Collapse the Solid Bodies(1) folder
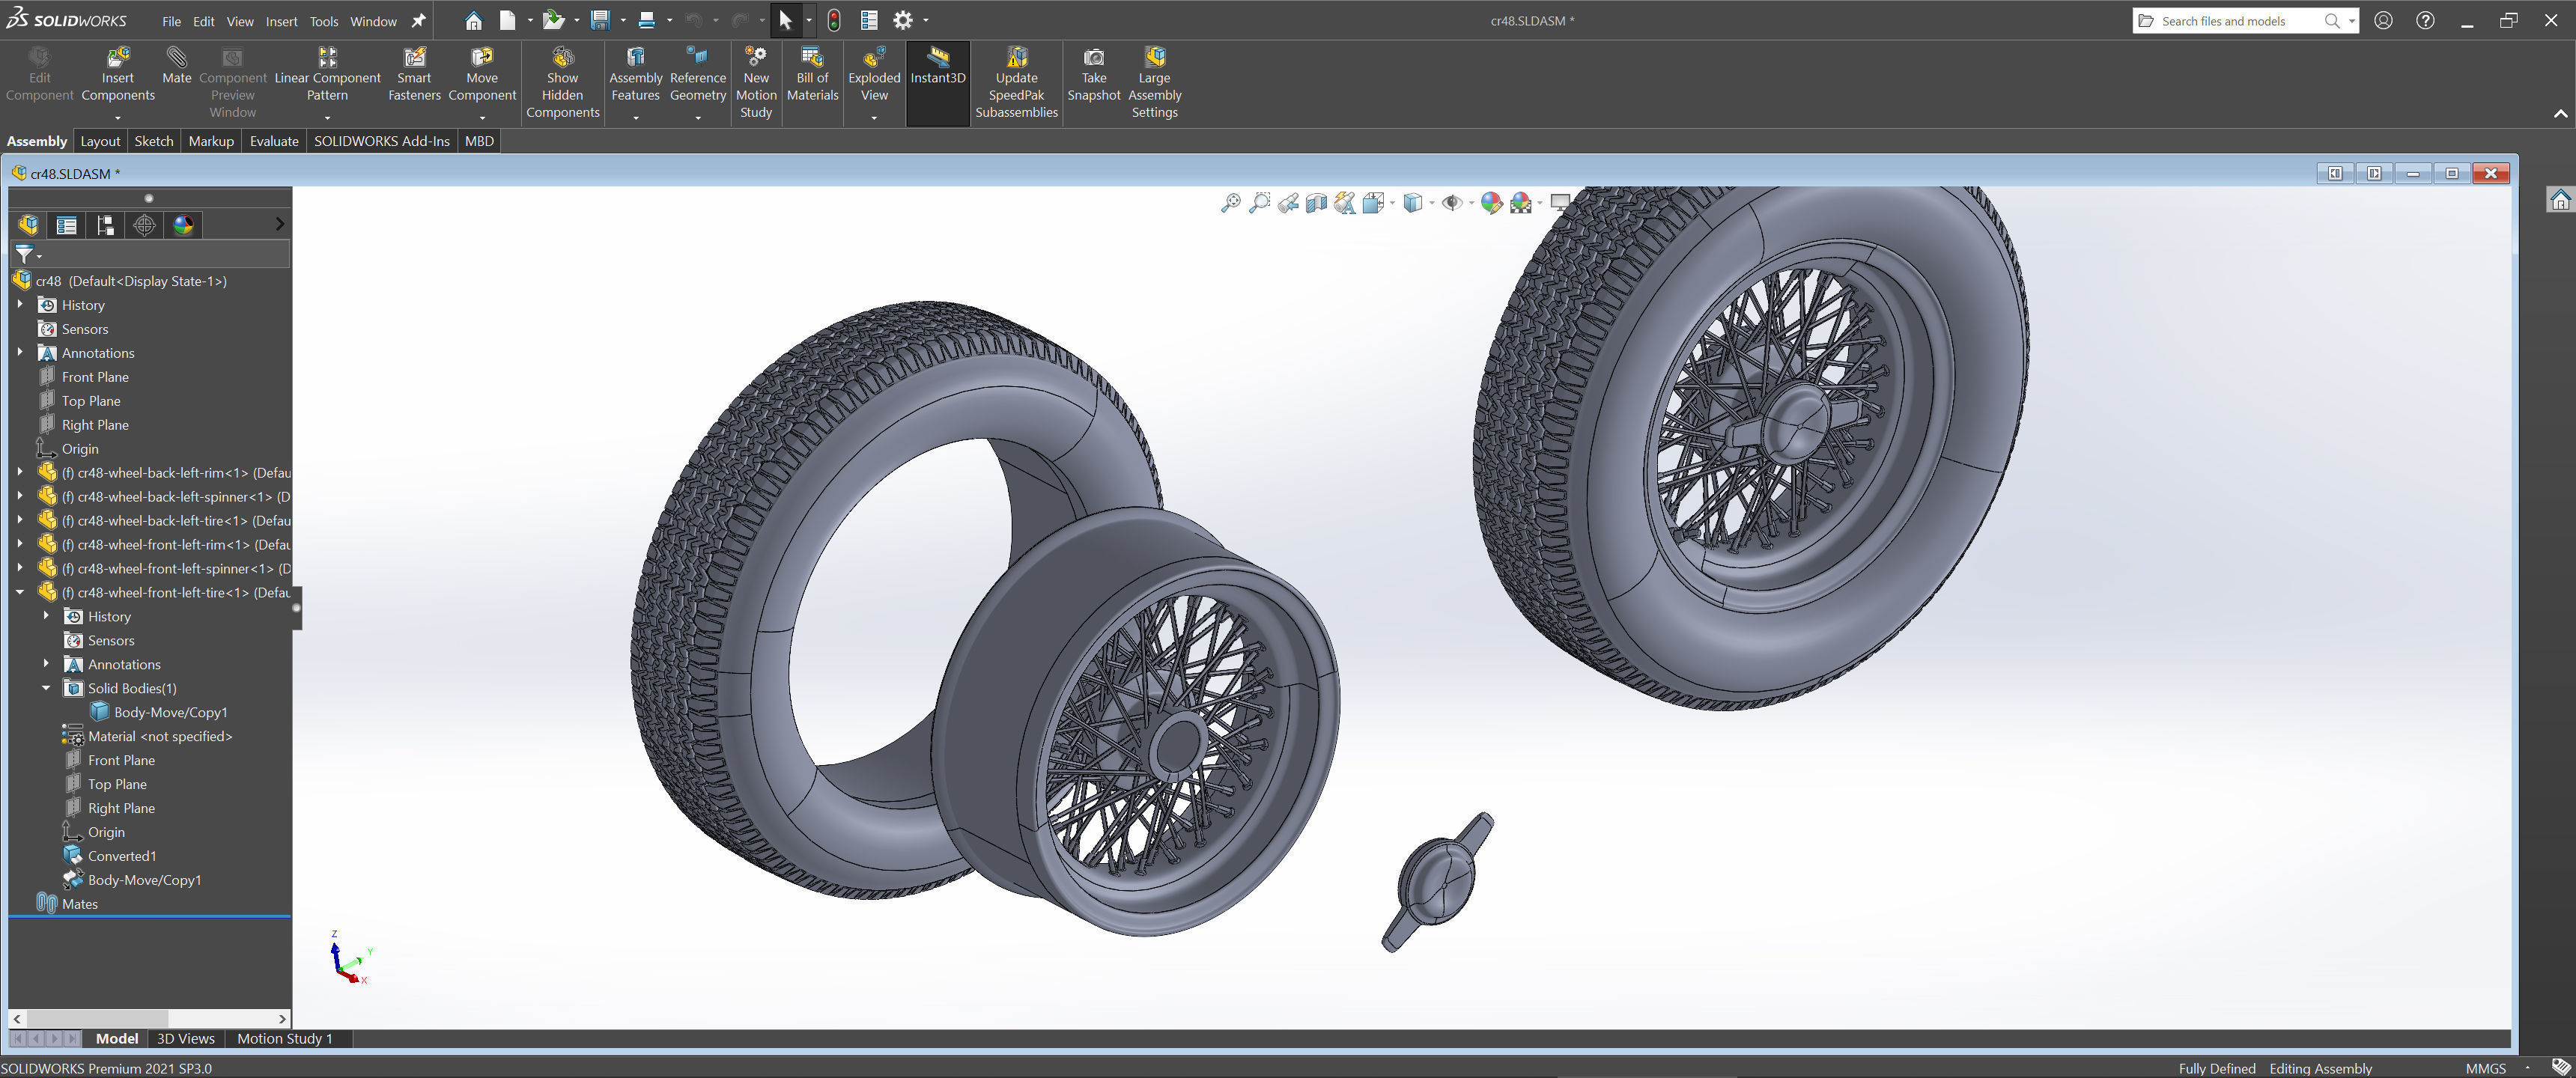 tap(46, 688)
